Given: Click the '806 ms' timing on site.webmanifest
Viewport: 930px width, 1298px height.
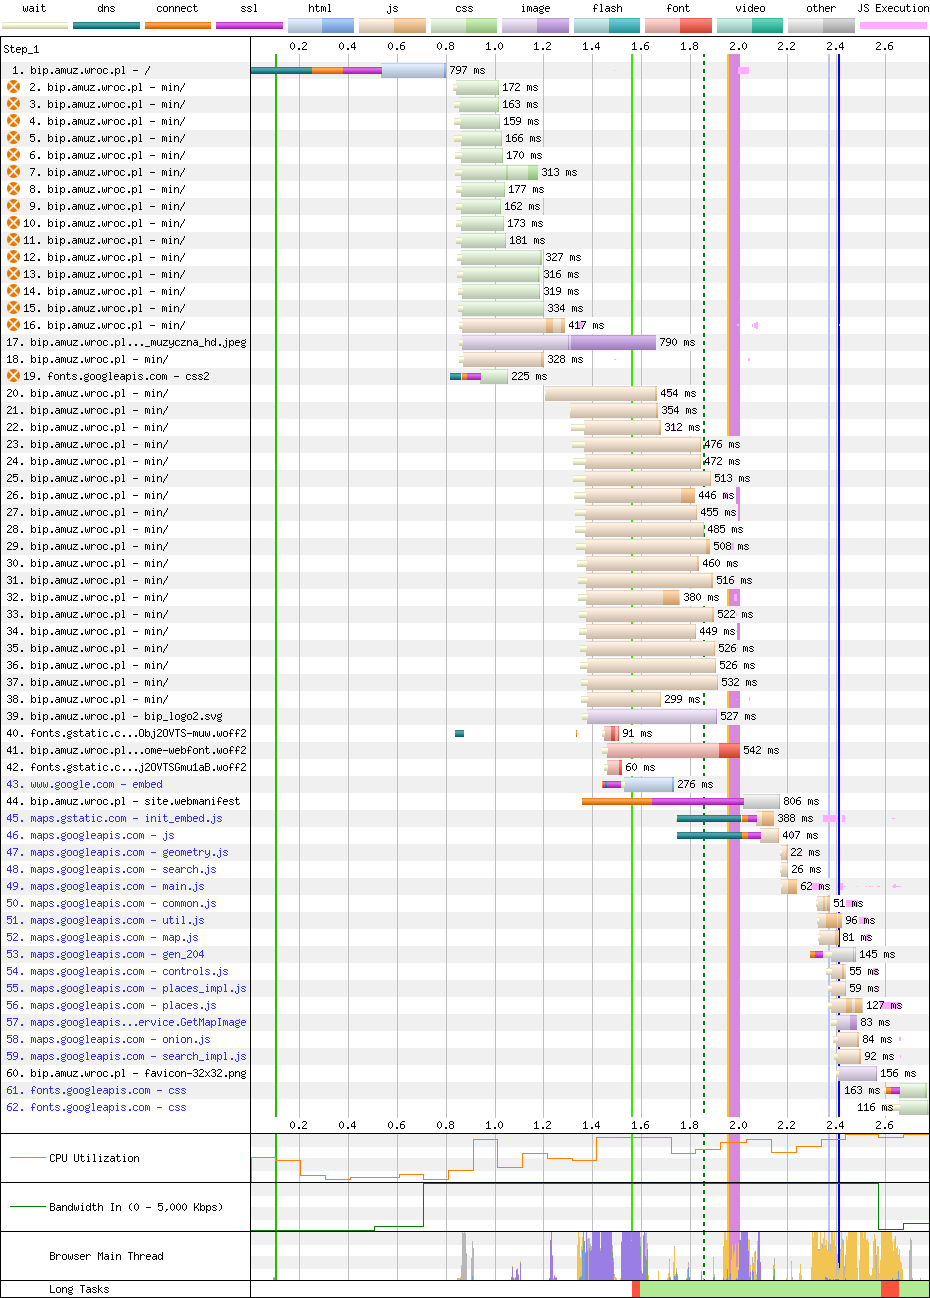Looking at the screenshot, I should coord(801,801).
